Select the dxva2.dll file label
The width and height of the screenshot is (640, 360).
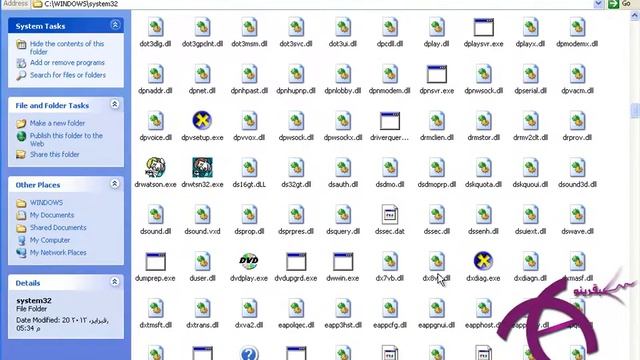click(x=249, y=325)
